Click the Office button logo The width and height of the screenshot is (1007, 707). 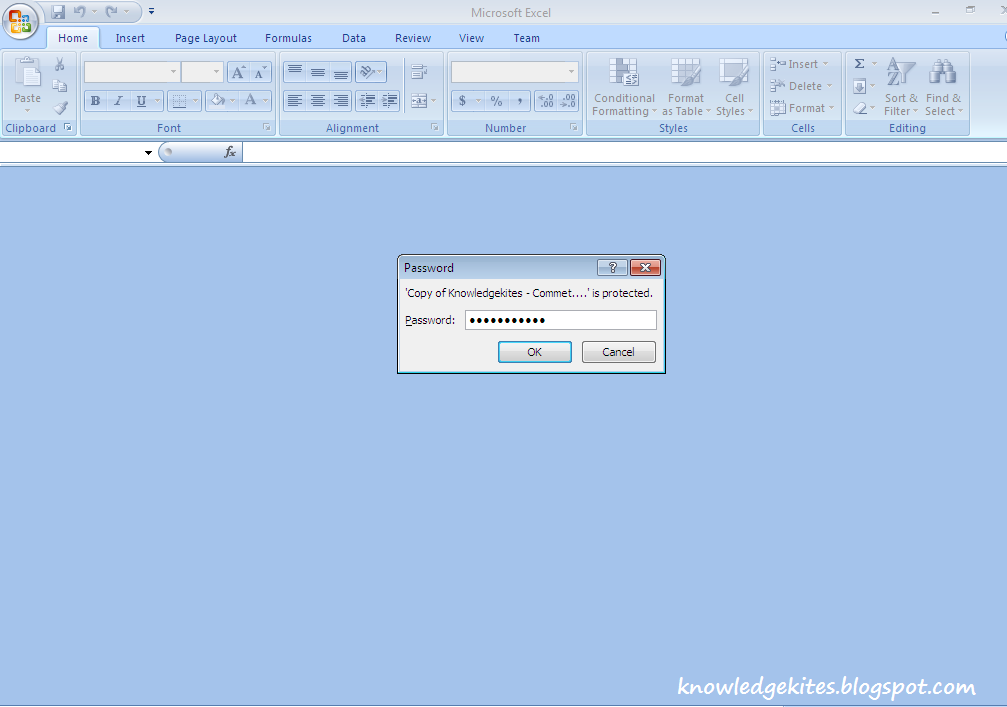[20, 21]
